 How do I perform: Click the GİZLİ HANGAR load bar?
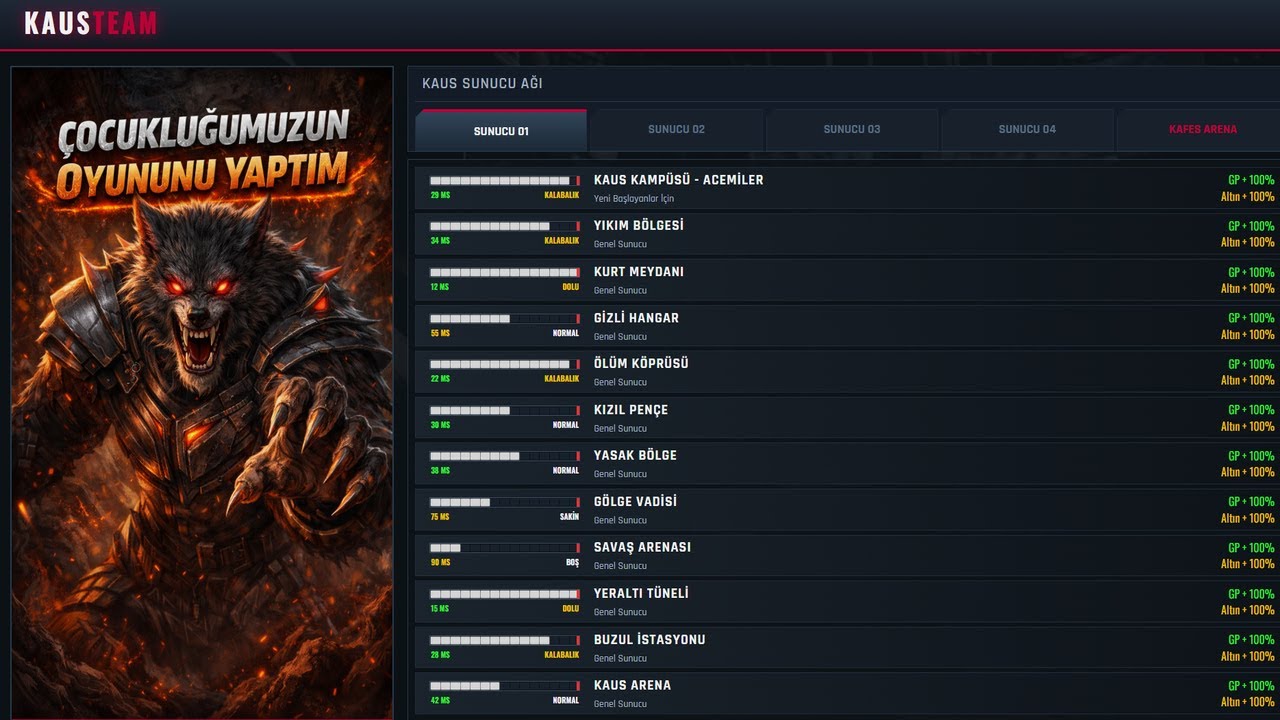505,318
